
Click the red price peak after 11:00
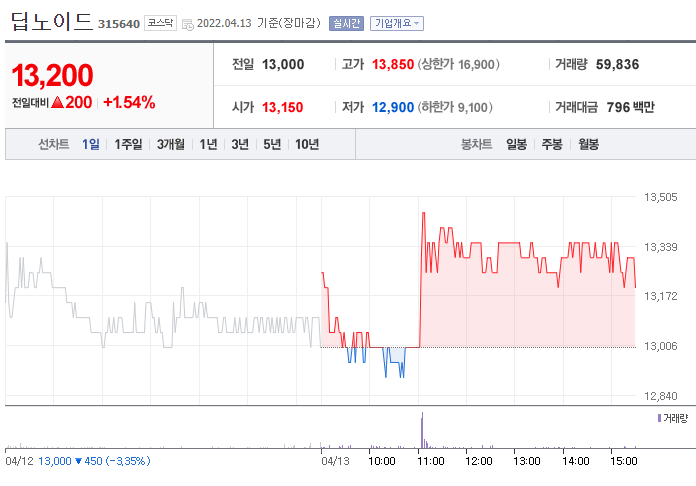pos(423,214)
